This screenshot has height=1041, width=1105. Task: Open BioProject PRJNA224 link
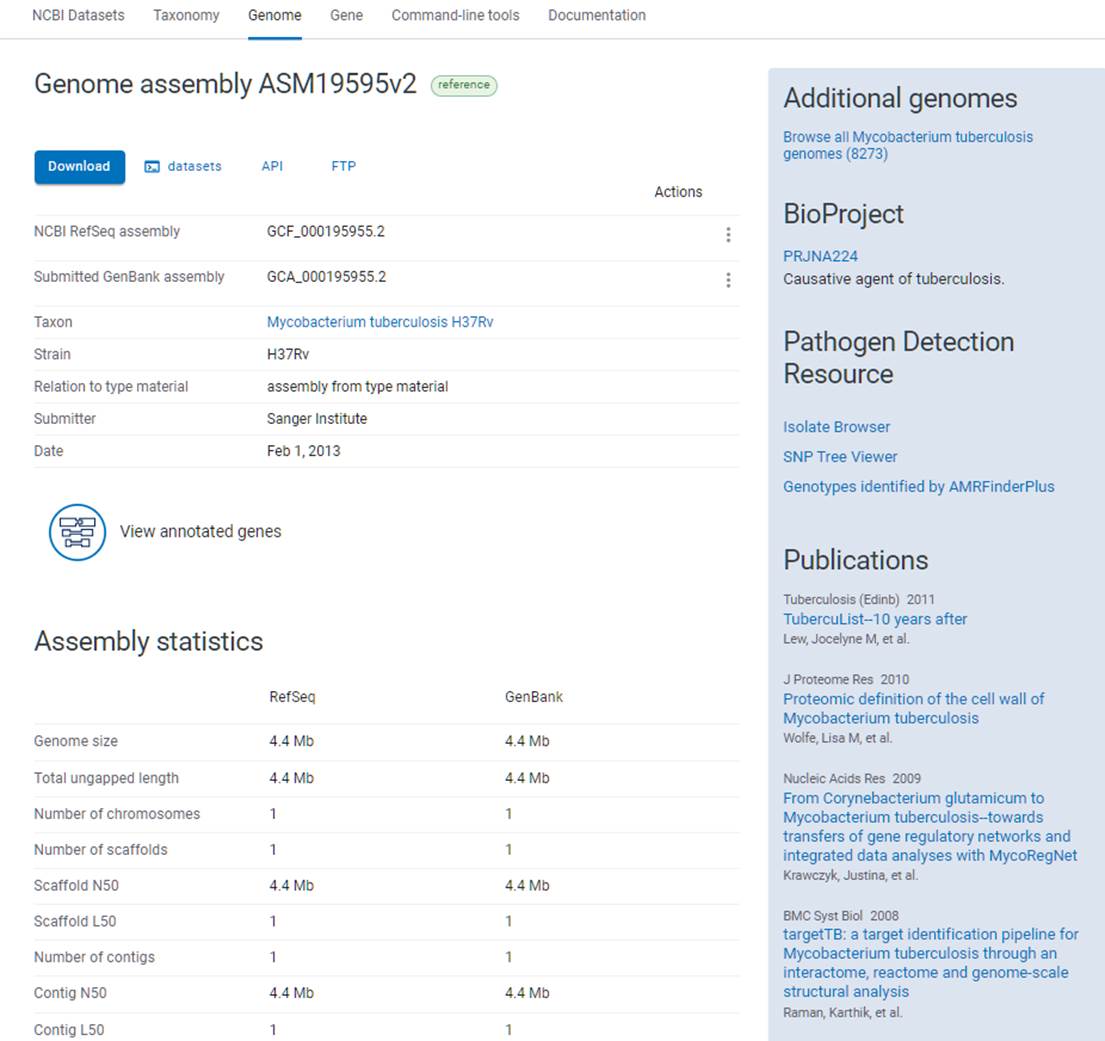(x=820, y=256)
